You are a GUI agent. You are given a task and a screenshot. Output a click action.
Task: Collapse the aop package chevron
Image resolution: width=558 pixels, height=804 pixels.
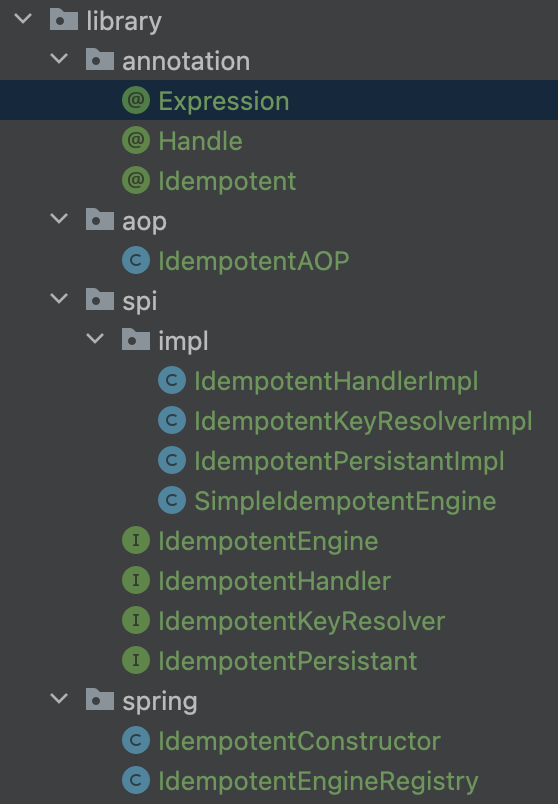[x=59, y=219]
